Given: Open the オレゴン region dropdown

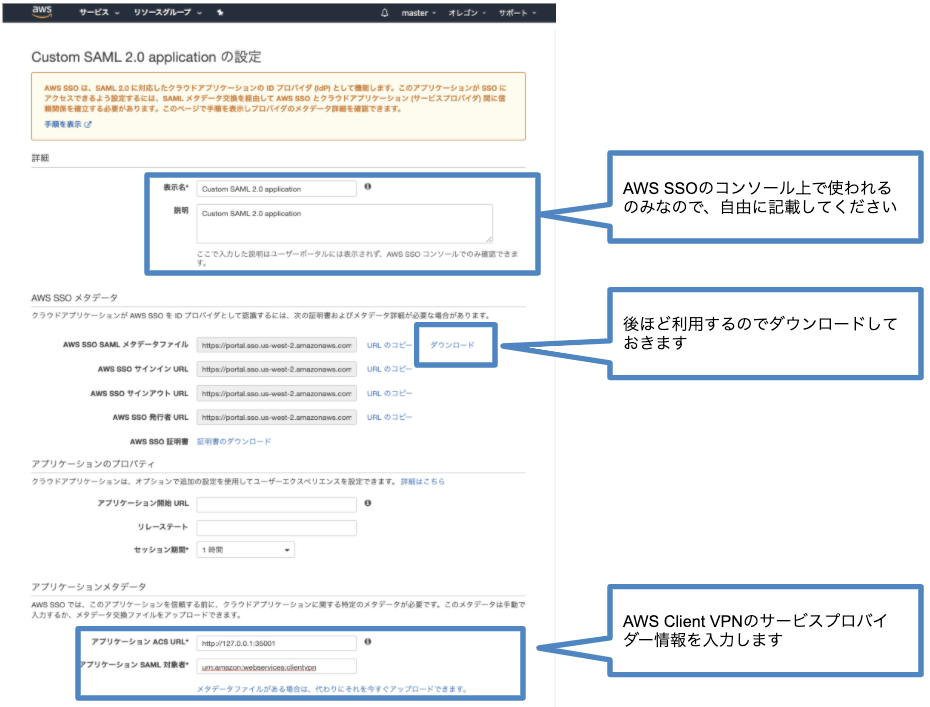Looking at the screenshot, I should [x=467, y=13].
